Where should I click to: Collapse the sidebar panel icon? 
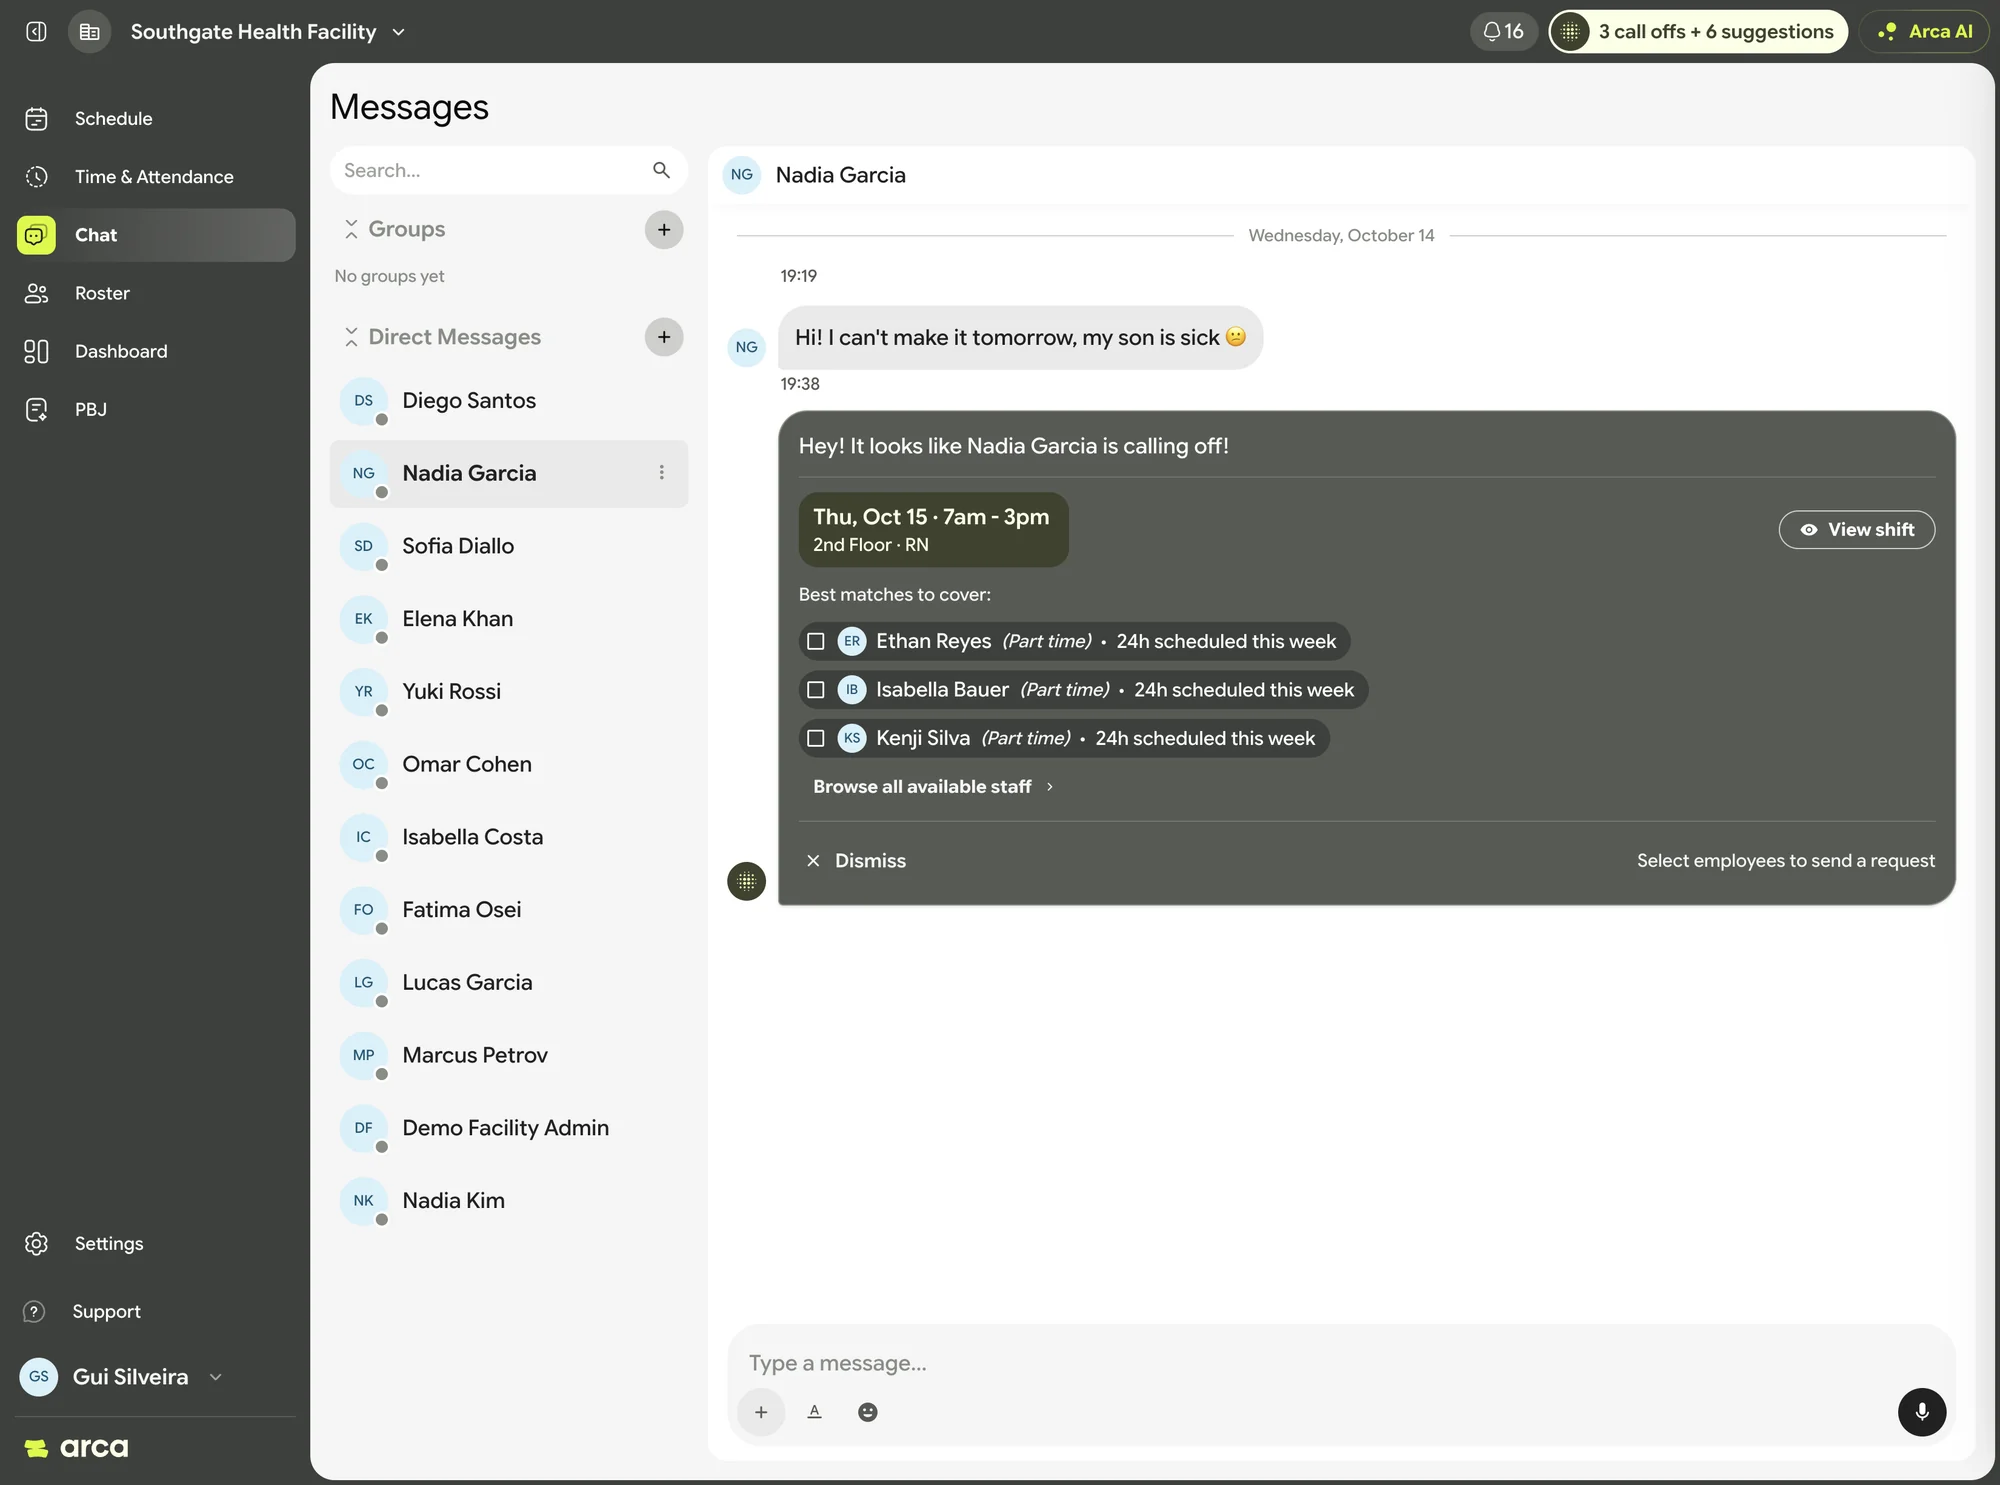coord(36,32)
